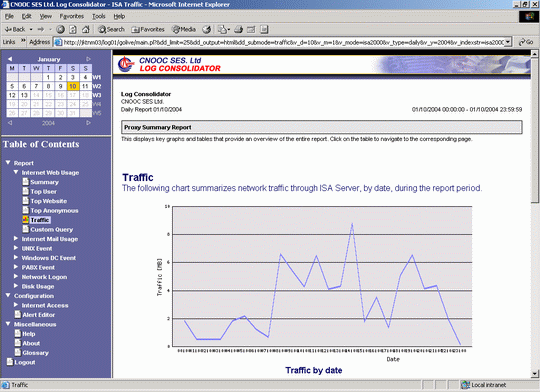Click the History icon in toolbar

coord(207,29)
